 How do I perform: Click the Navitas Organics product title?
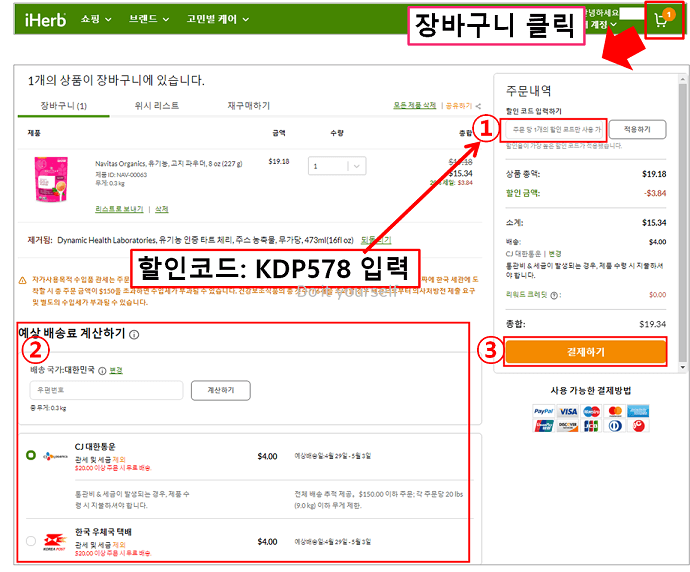[169, 164]
